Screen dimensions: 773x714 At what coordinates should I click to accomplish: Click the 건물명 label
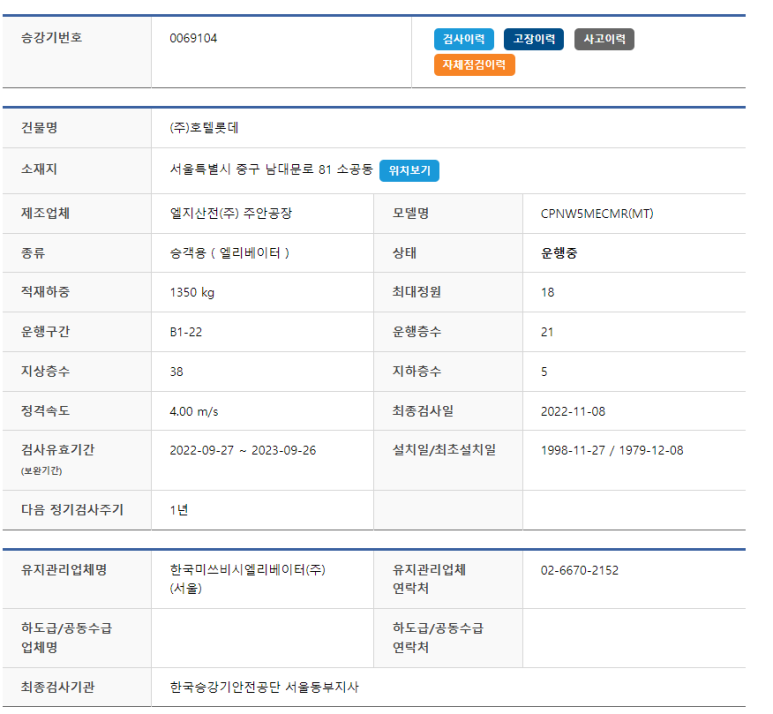coord(39,128)
